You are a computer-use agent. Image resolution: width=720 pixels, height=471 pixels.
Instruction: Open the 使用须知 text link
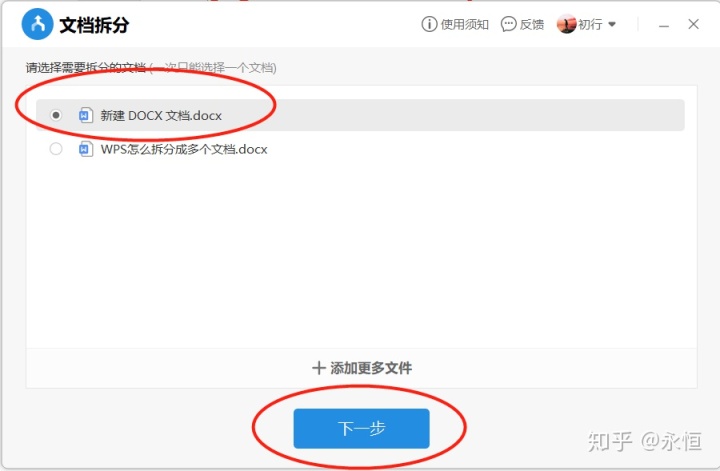pos(464,24)
